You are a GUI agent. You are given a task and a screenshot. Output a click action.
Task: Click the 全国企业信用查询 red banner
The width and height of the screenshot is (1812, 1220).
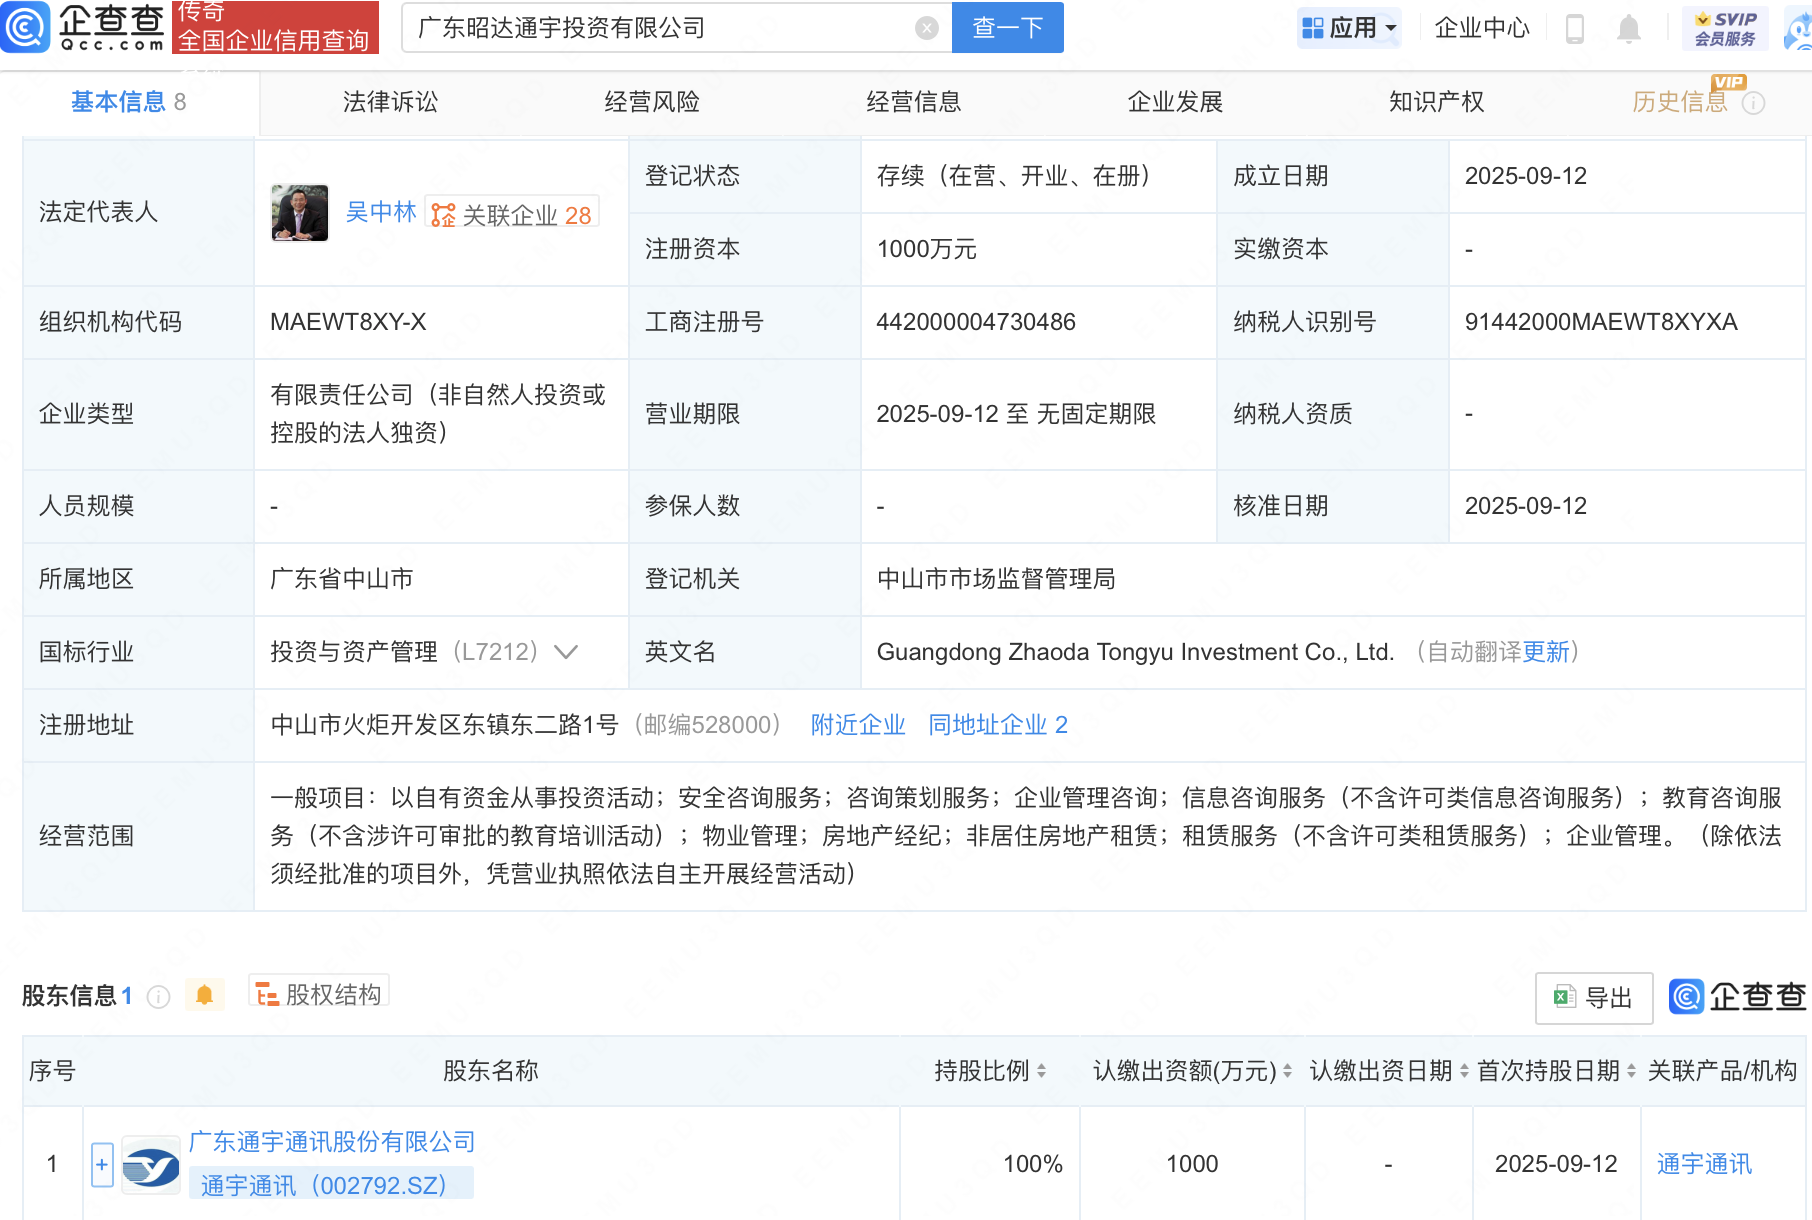coord(275,27)
